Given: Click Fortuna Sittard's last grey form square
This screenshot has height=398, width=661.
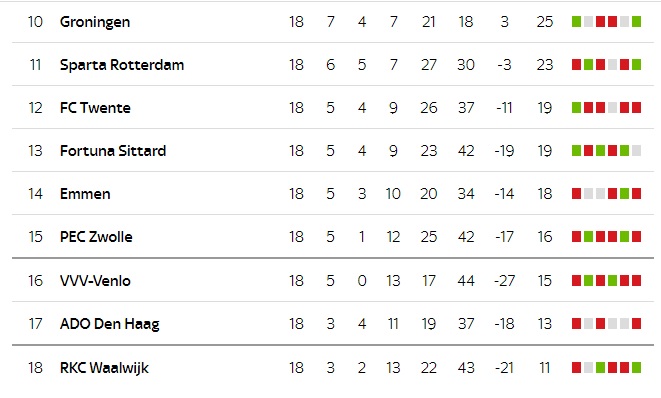Looking at the screenshot, I should point(637,151).
